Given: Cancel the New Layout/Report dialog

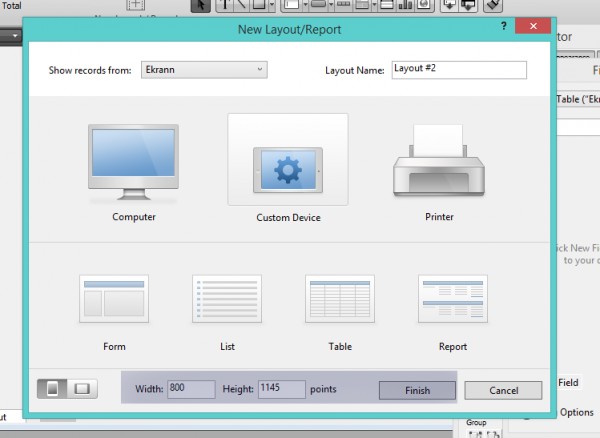Looking at the screenshot, I should [503, 390].
